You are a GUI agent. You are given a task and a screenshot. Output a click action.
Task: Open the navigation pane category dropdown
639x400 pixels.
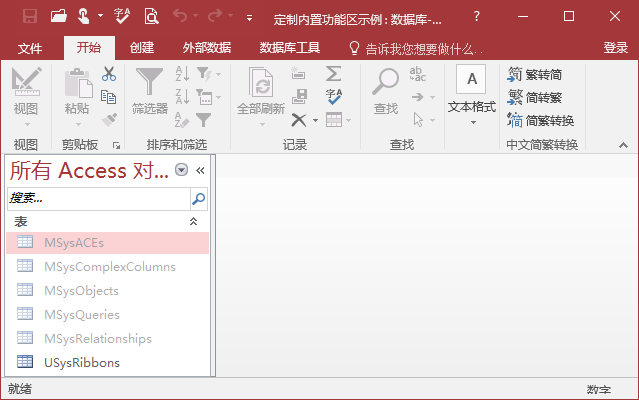(181, 169)
